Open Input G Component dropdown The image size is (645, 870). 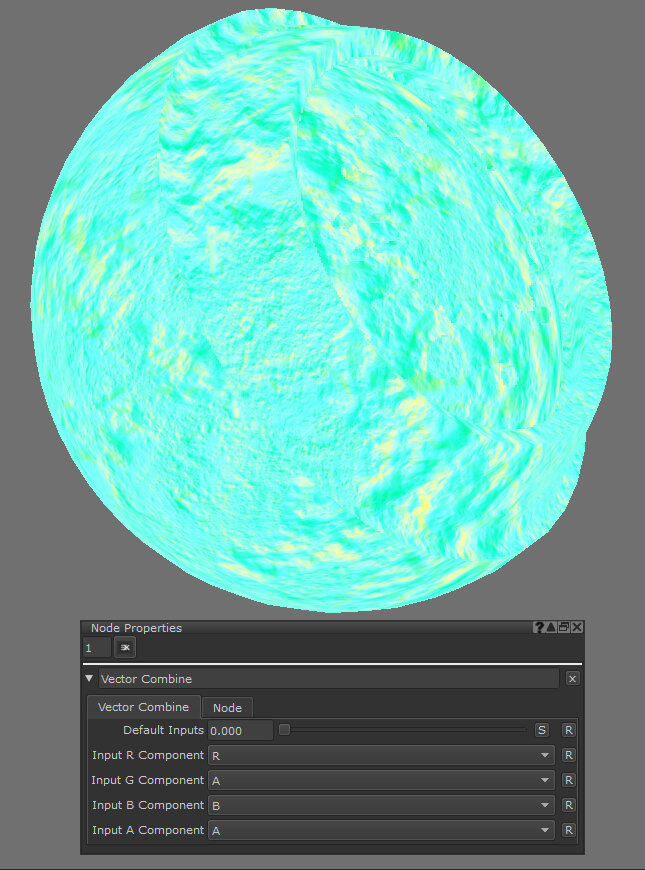[x=381, y=780]
